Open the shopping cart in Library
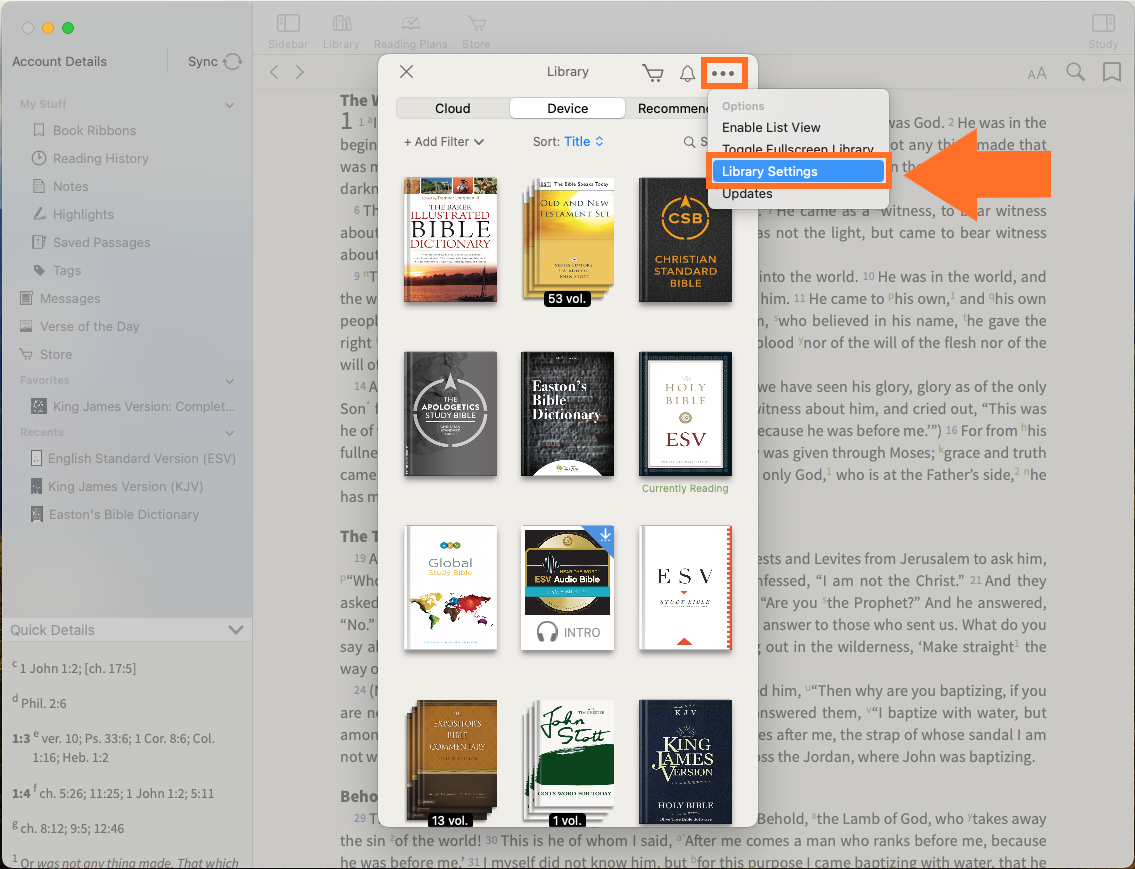 click(x=652, y=72)
